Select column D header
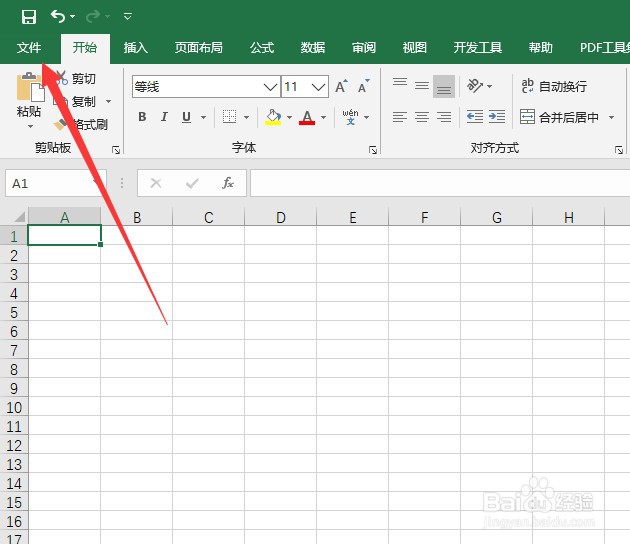The width and height of the screenshot is (630, 544). pyautogui.click(x=280, y=217)
